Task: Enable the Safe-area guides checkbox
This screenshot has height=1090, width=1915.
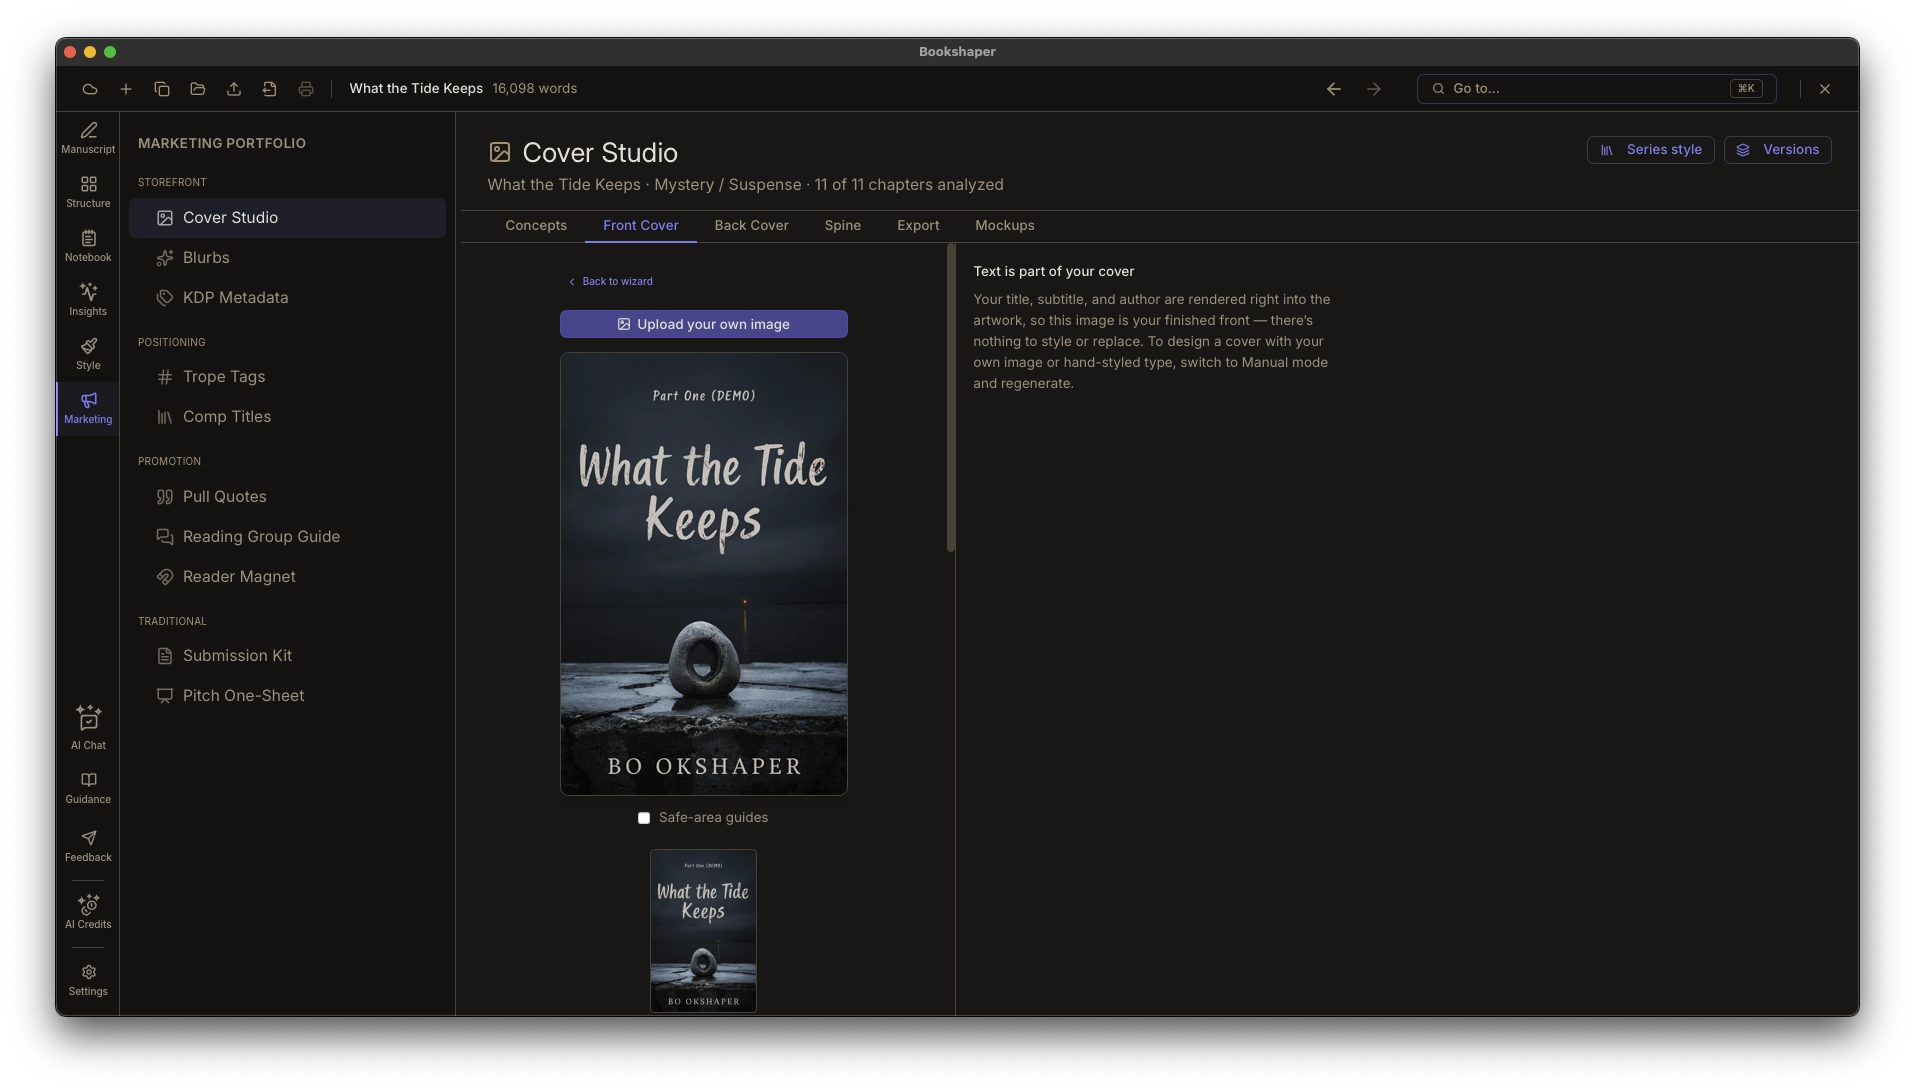Action: (x=644, y=818)
